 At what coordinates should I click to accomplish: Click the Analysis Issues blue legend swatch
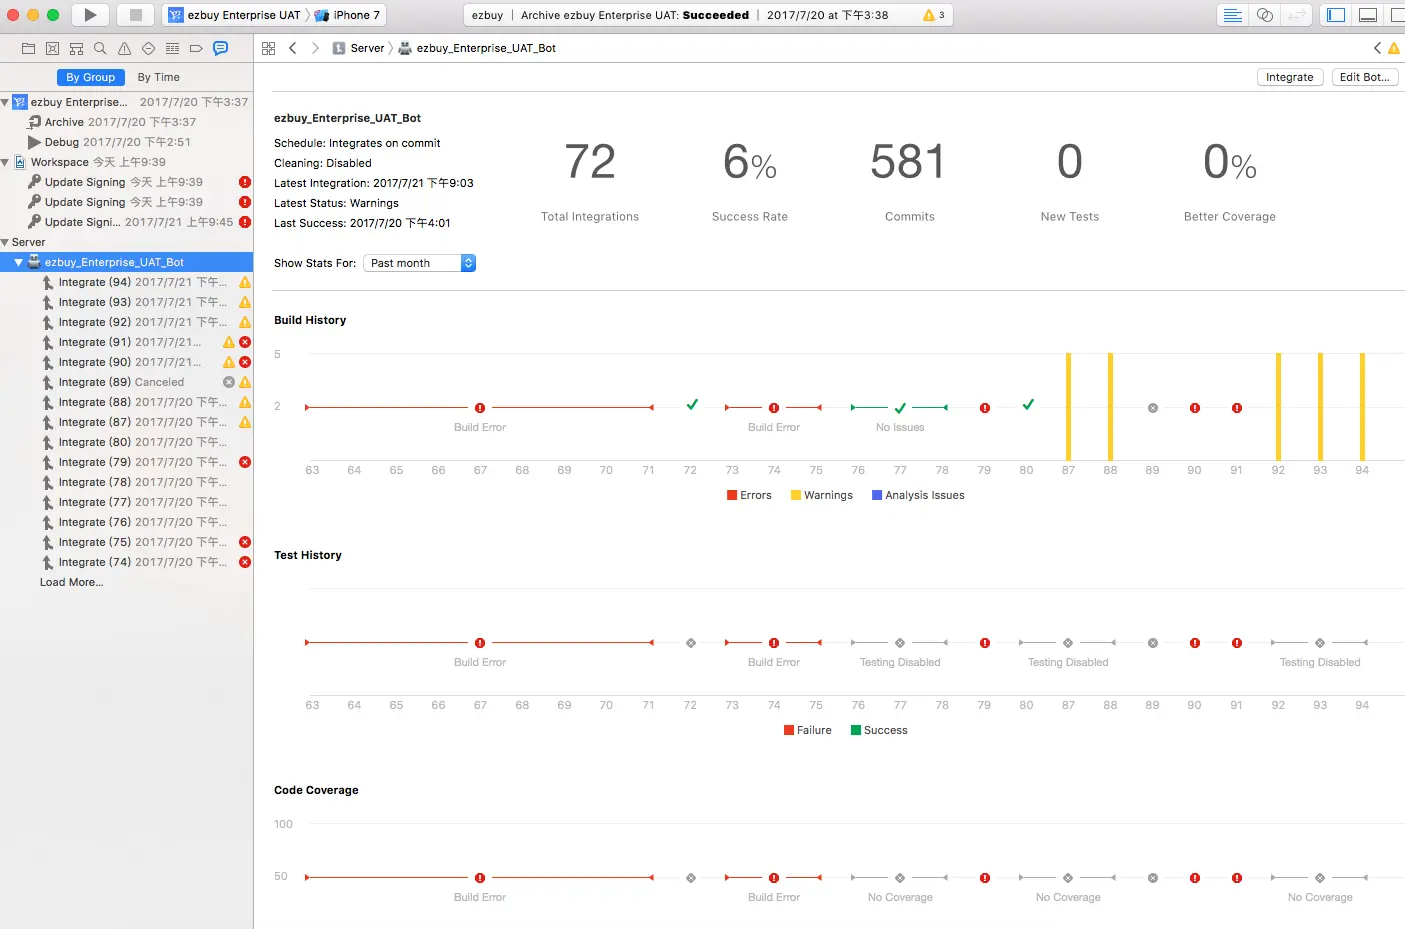point(877,495)
